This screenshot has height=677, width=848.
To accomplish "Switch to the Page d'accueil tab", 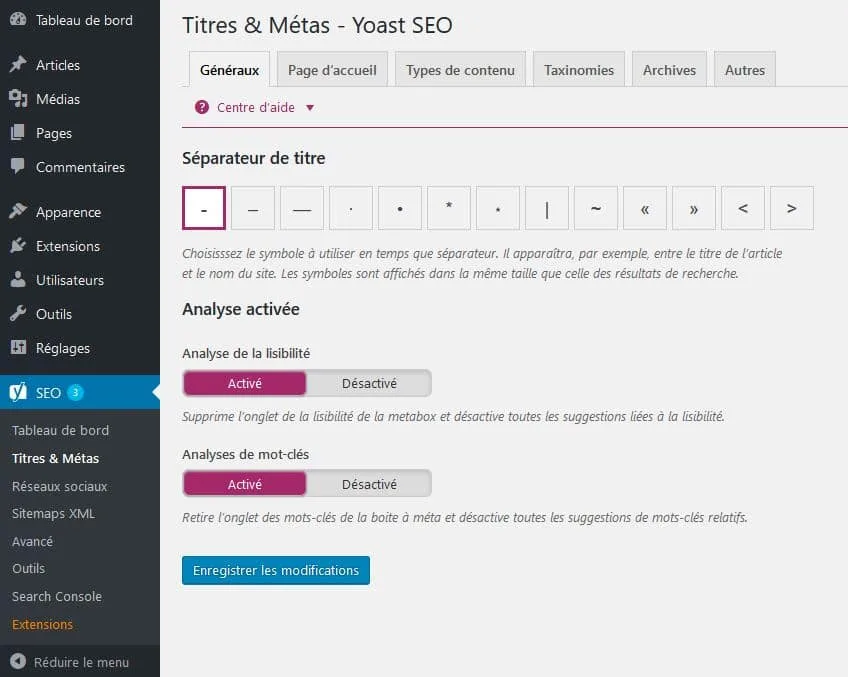I will coord(332,70).
